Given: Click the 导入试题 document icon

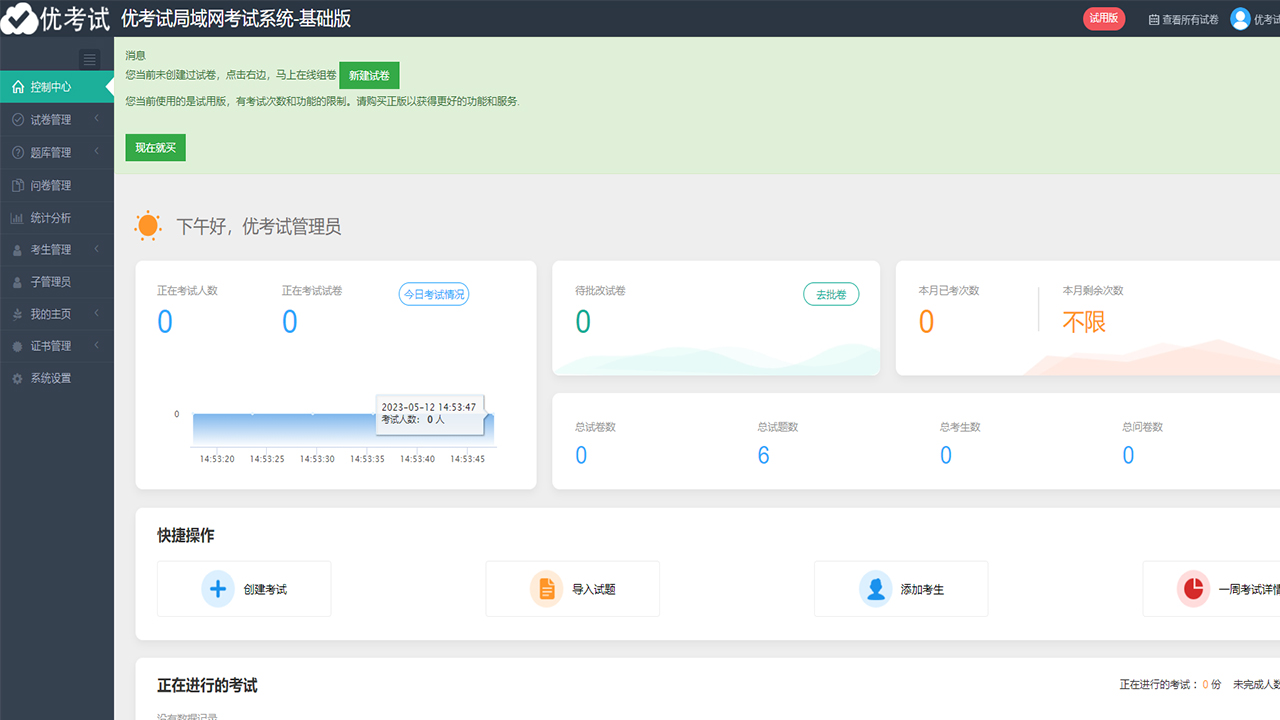Looking at the screenshot, I should click(x=546, y=588).
